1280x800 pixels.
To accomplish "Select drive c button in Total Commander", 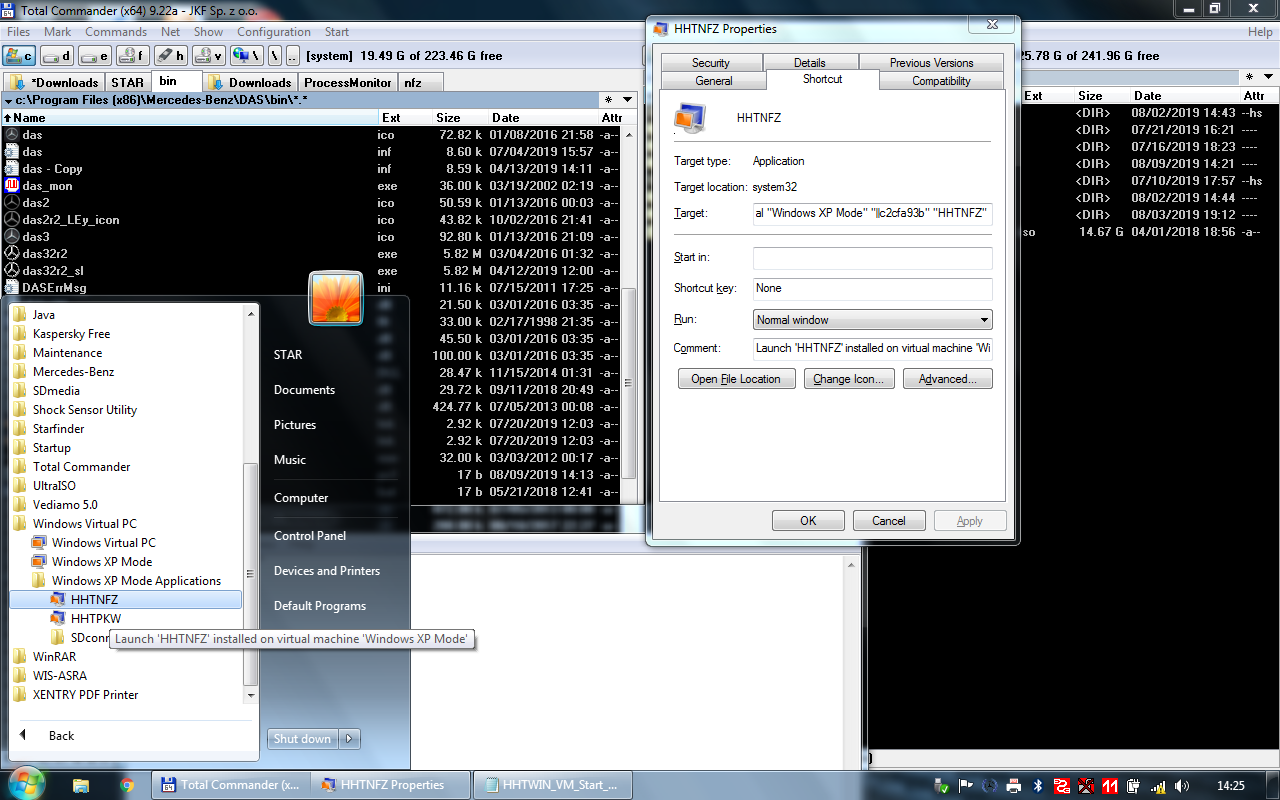I will pos(19,56).
